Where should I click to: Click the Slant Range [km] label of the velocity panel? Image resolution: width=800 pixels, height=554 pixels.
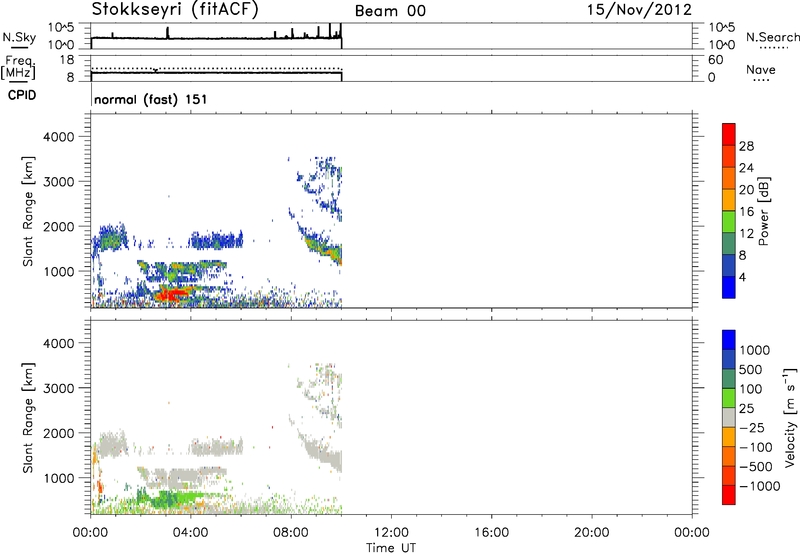click(28, 418)
